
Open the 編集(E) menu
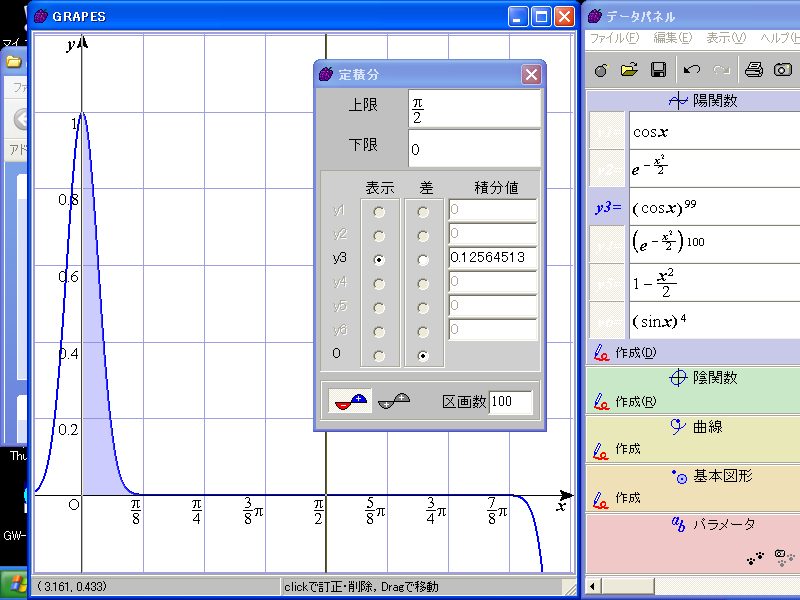pyautogui.click(x=672, y=38)
